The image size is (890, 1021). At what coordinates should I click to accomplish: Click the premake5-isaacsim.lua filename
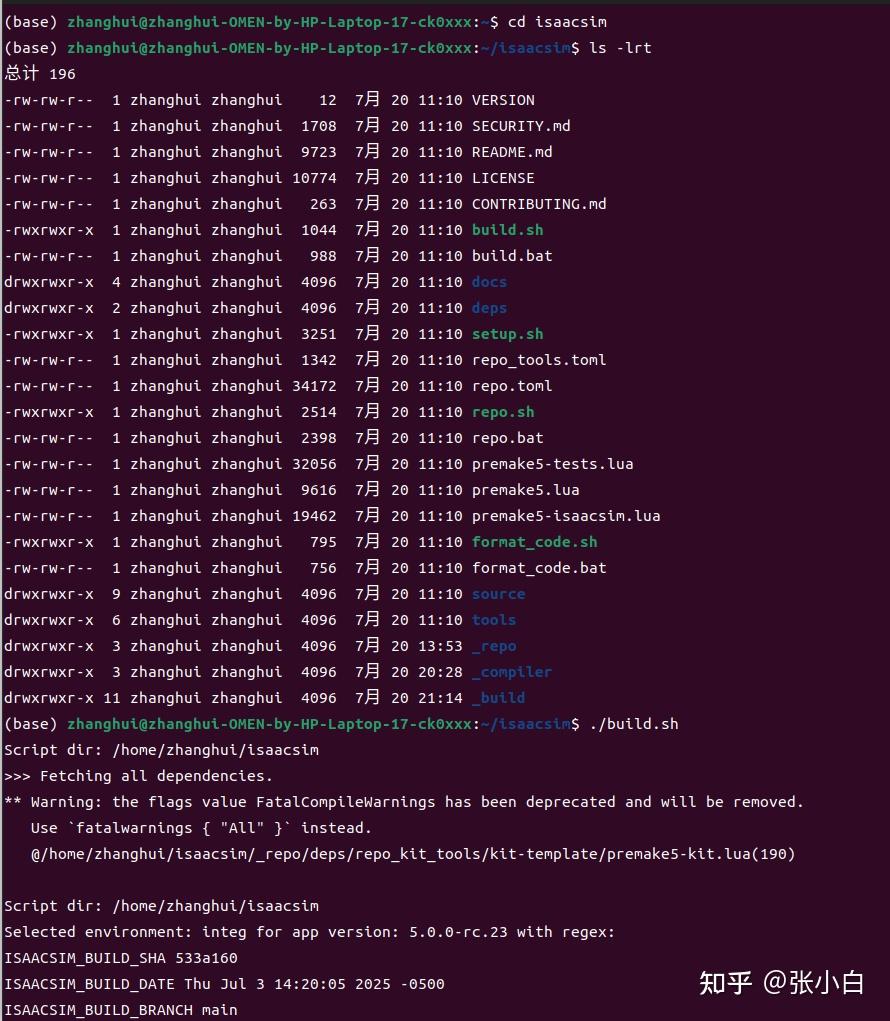[x=566, y=516]
